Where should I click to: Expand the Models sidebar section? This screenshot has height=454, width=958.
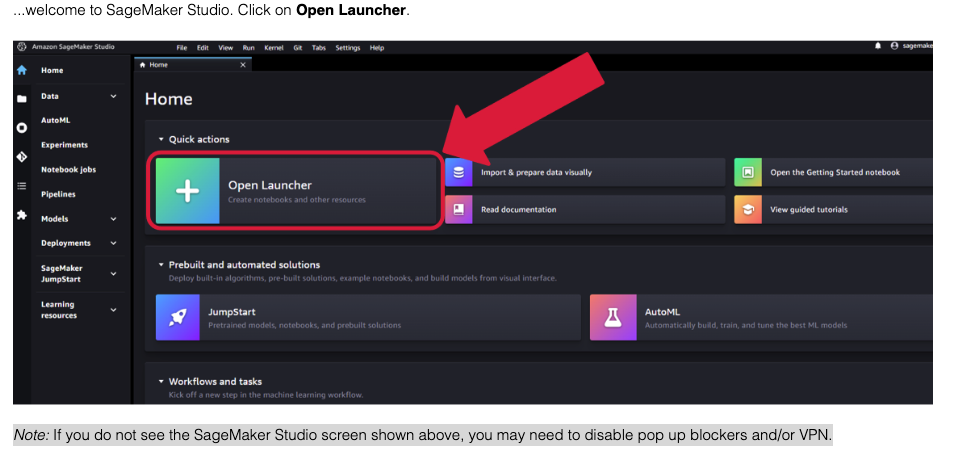[x=113, y=219]
